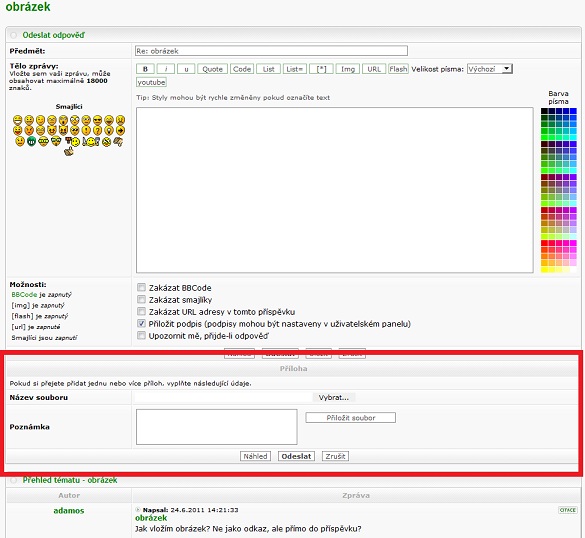Screen dimensions: 585x538
Task: Click into the Poznámka text area
Action: (217, 427)
